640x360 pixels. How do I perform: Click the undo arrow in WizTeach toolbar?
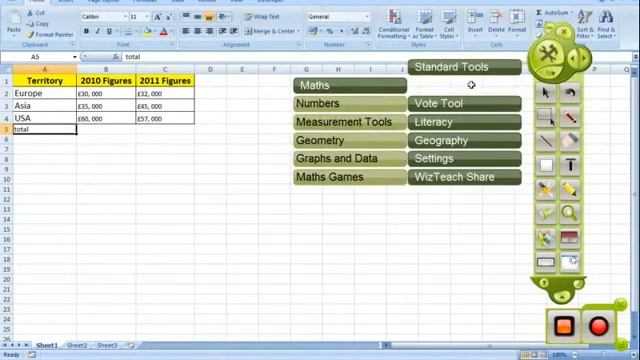pyautogui.click(x=570, y=93)
